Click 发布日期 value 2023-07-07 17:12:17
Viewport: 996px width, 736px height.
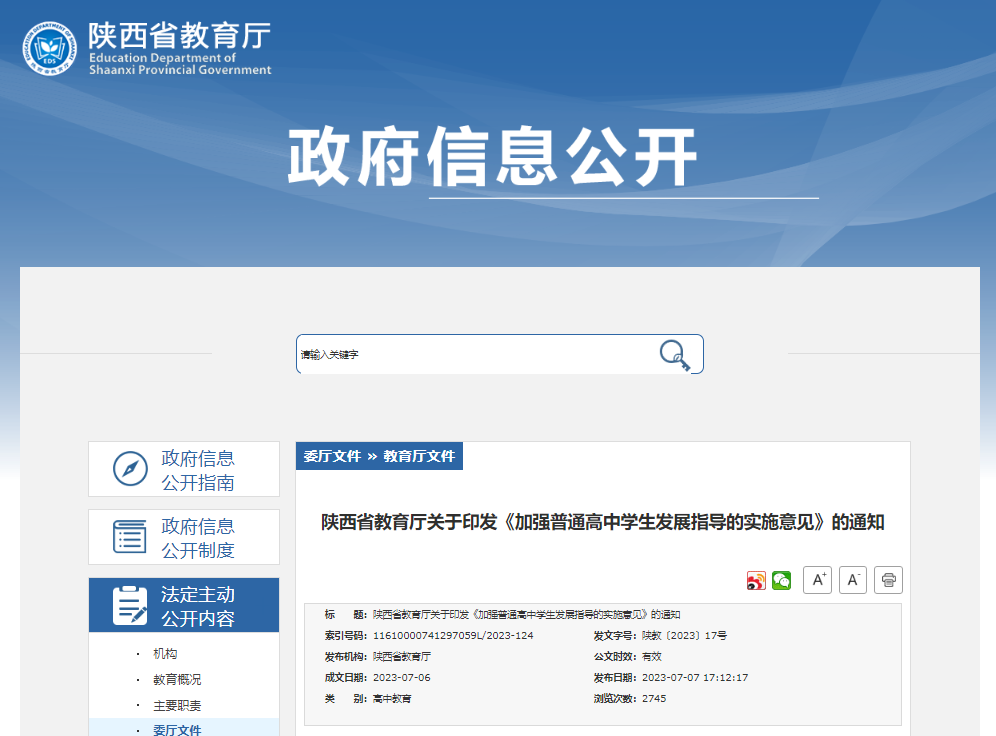(695, 678)
